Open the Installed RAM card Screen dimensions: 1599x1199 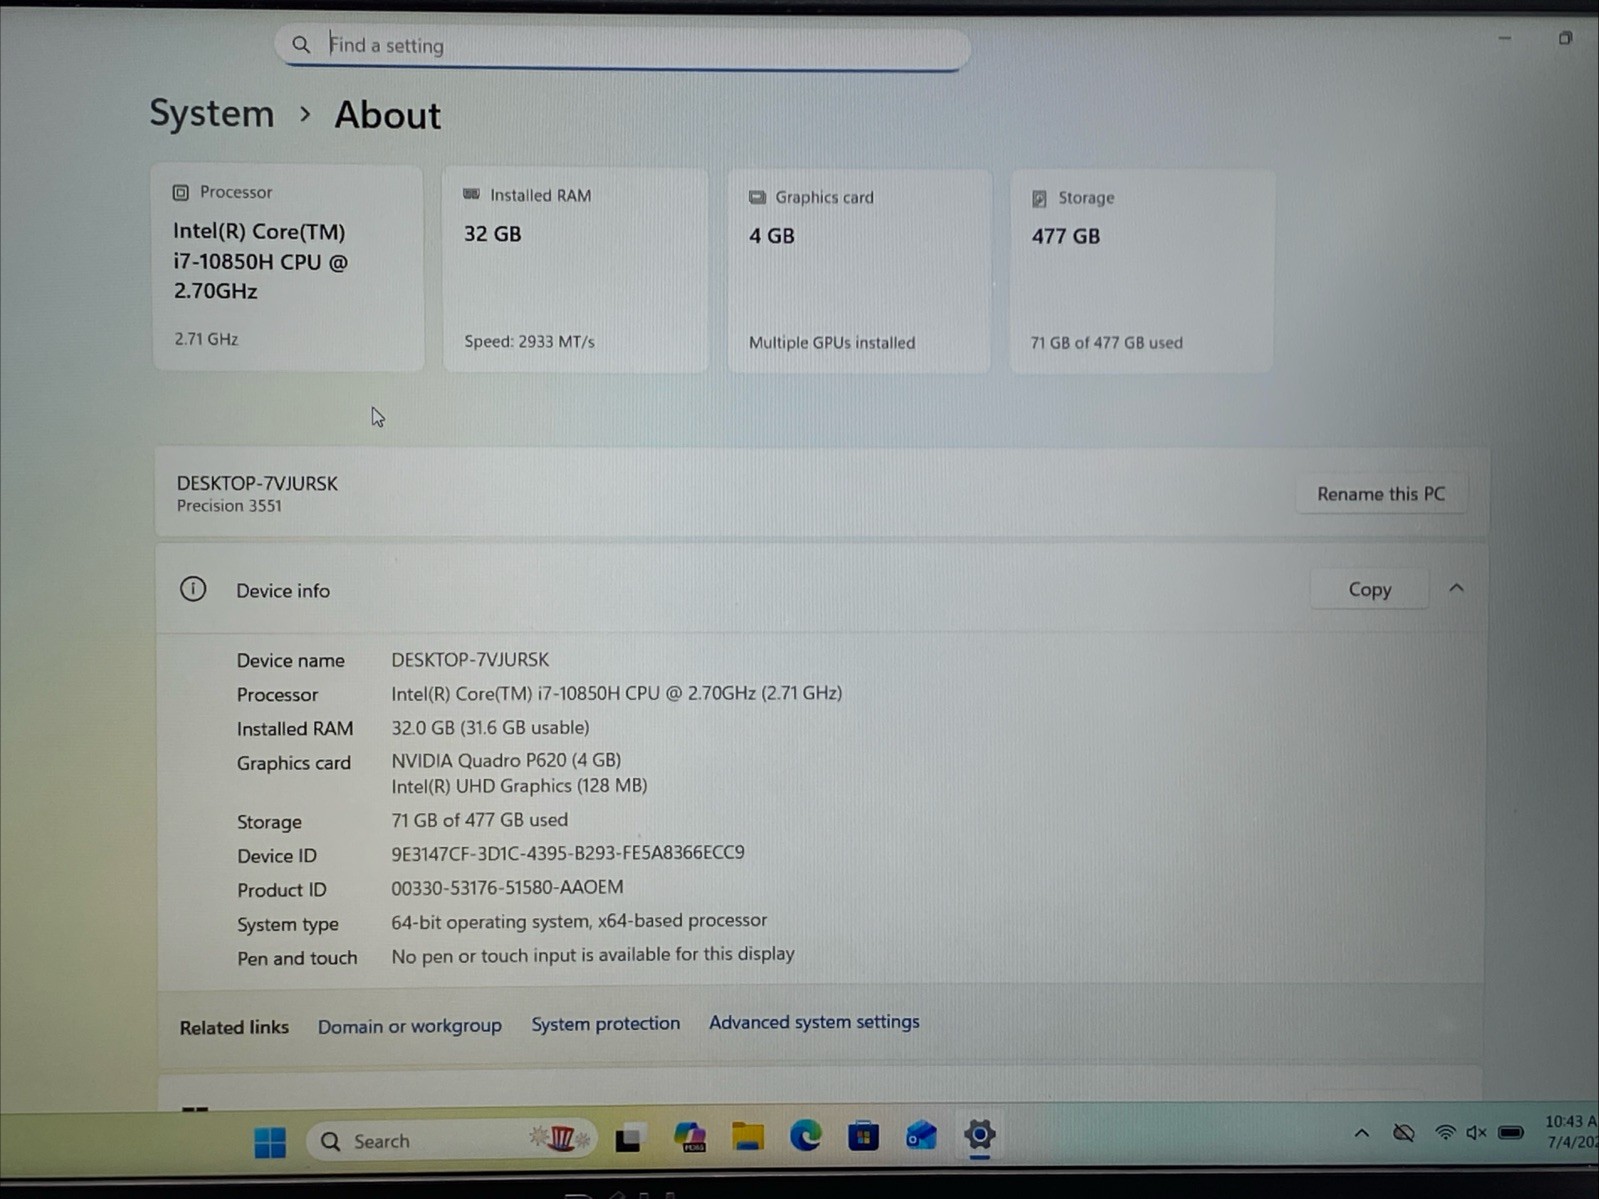pos(575,270)
